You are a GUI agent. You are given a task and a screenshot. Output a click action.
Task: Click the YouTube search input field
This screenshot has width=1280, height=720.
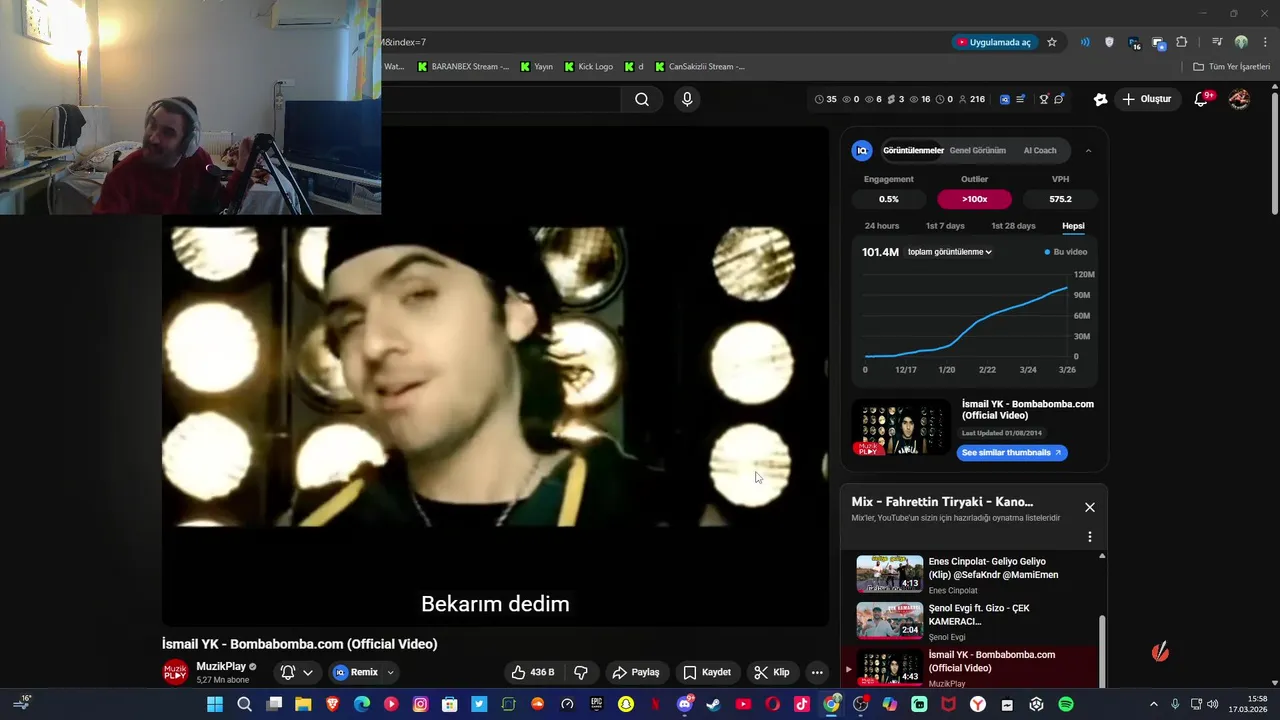click(500, 99)
